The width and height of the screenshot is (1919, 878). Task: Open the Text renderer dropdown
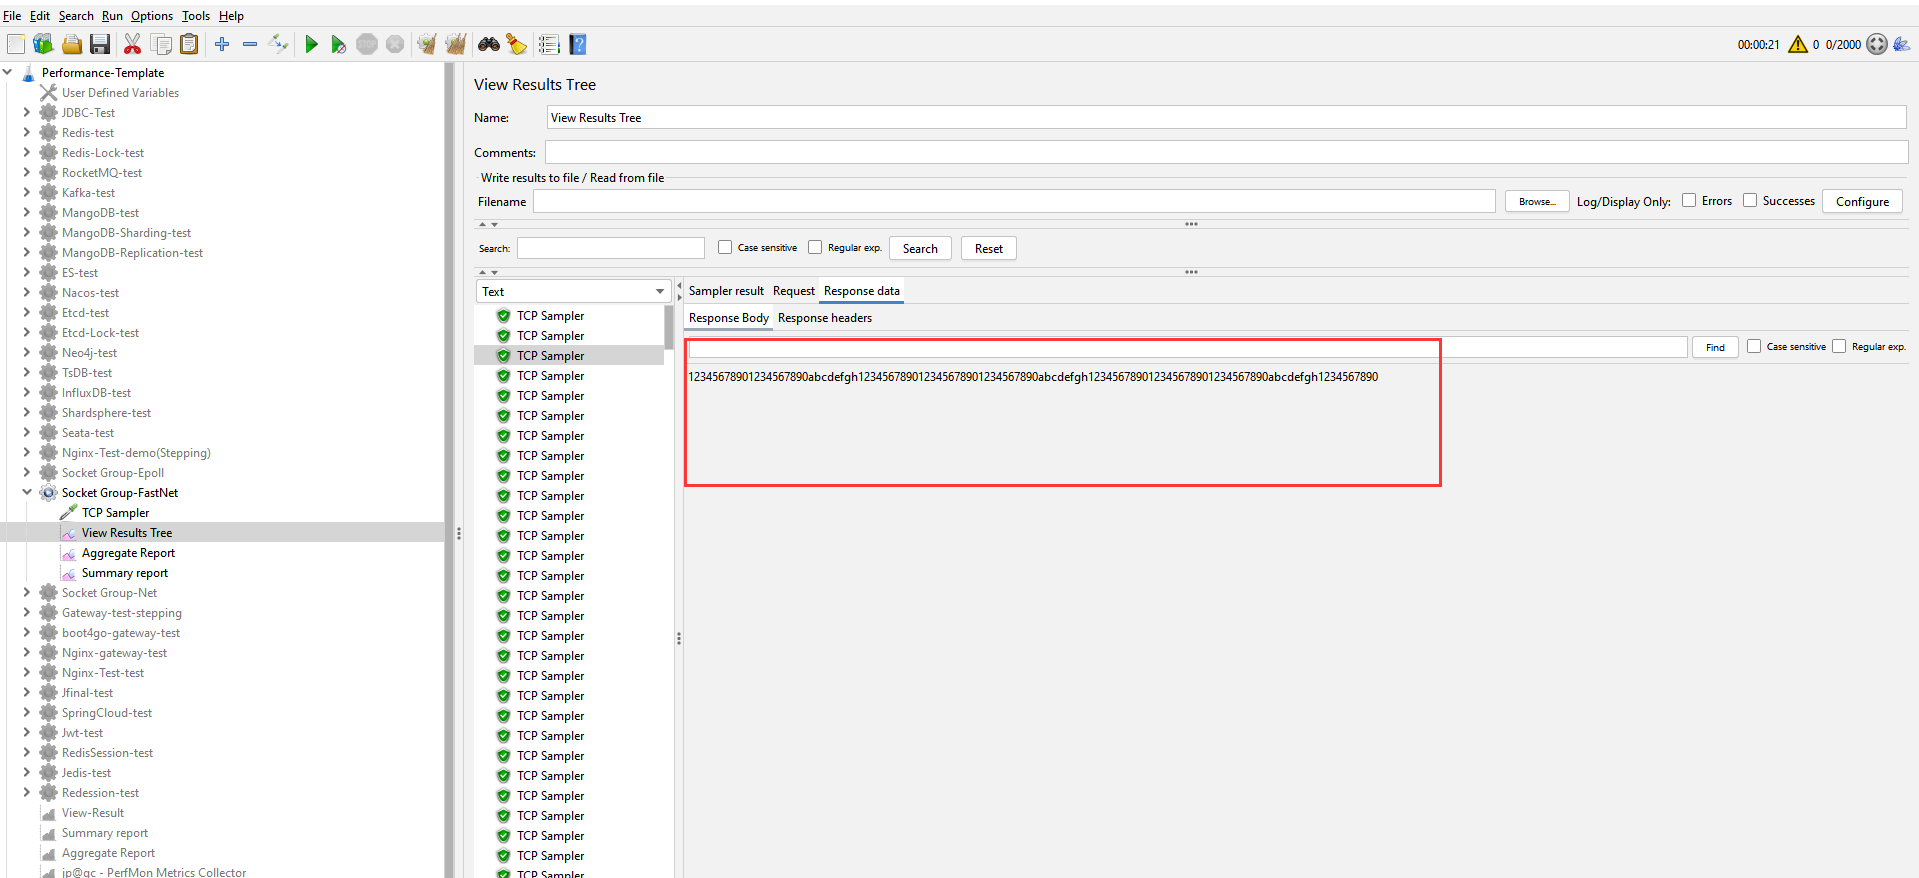pos(572,291)
